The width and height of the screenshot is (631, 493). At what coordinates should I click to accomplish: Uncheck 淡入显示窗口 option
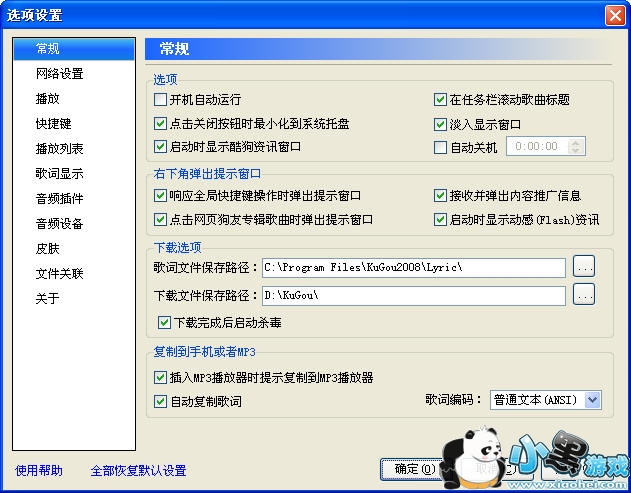tap(440, 124)
